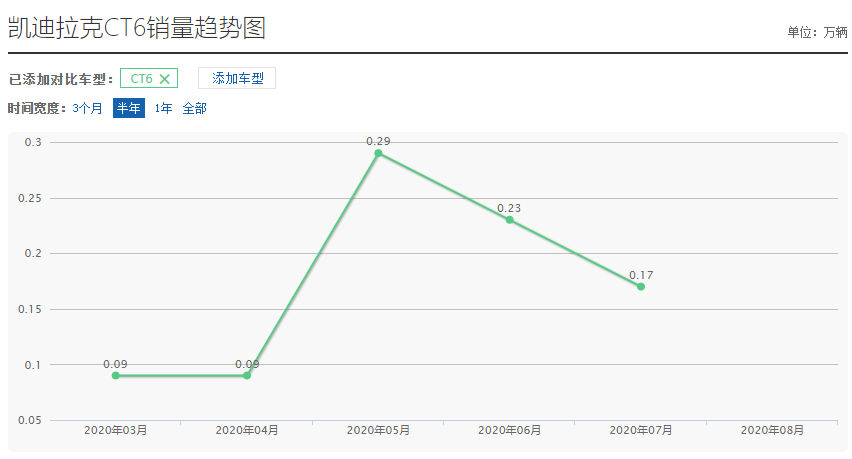Screen dimensions: 852x459
Task: Click the 0.17 data point in July
Action: pos(641,286)
